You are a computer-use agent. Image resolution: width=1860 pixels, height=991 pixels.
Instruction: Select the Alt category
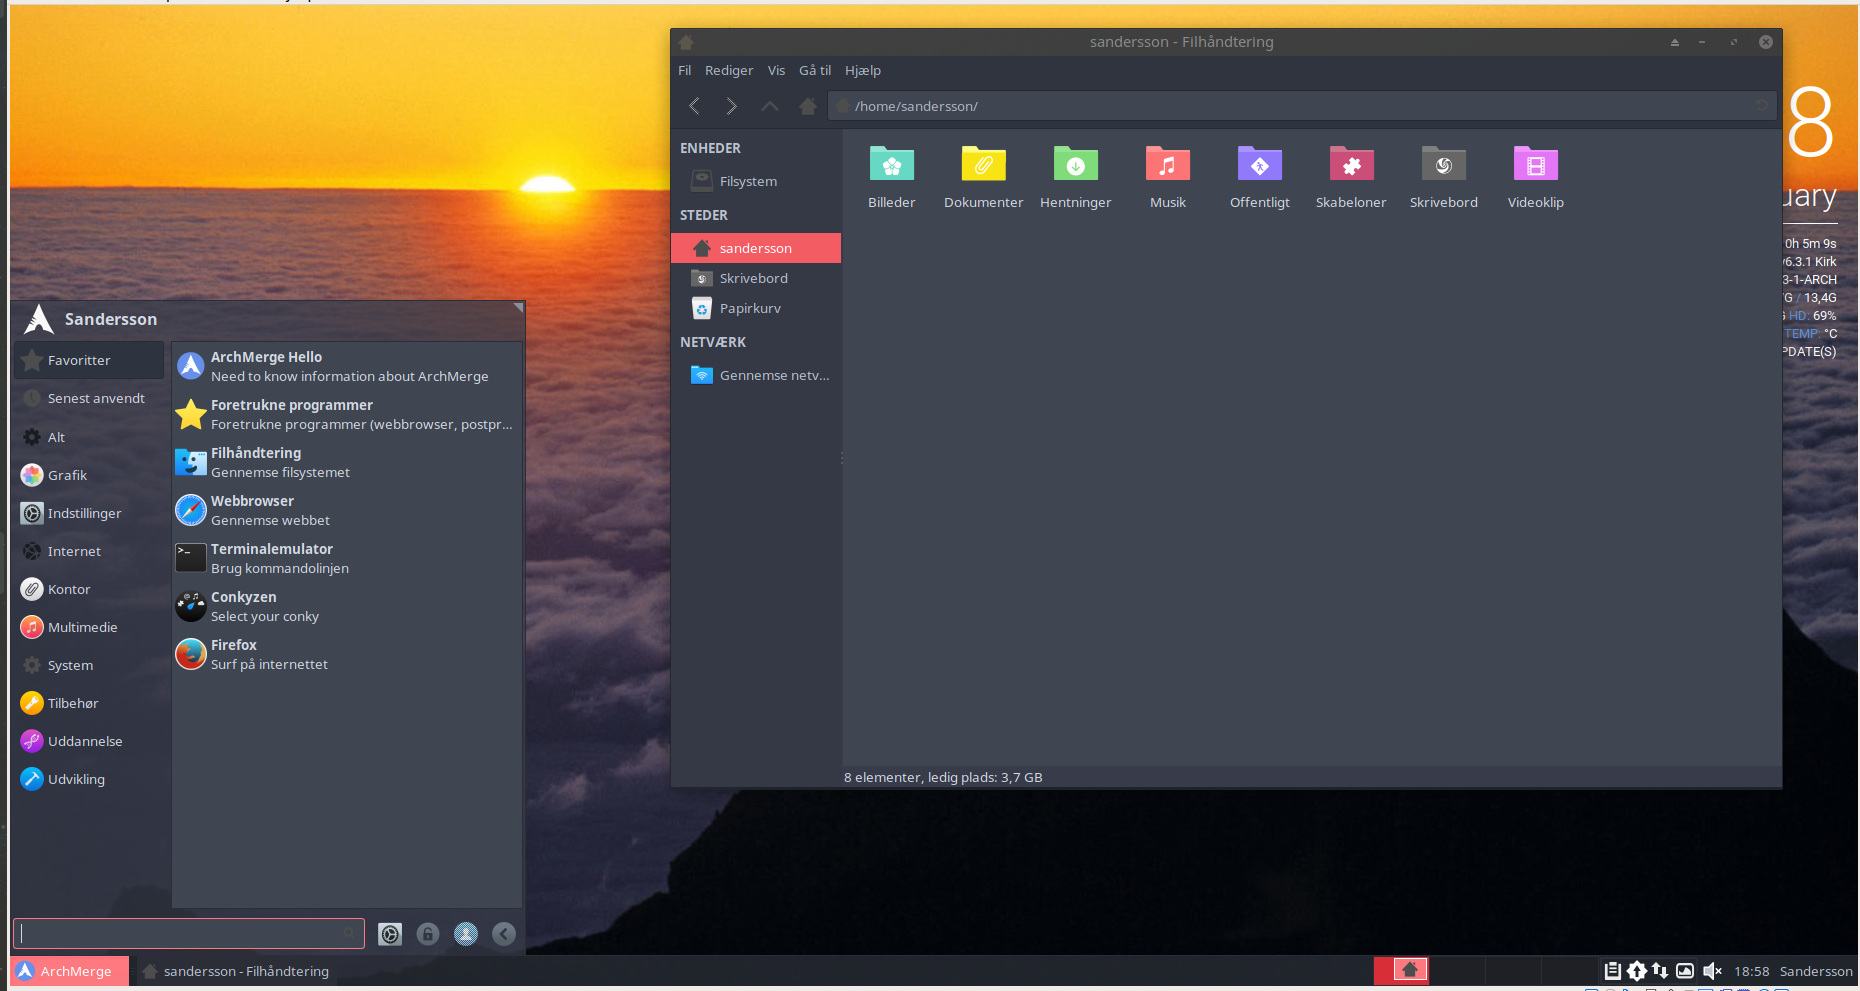click(89, 437)
